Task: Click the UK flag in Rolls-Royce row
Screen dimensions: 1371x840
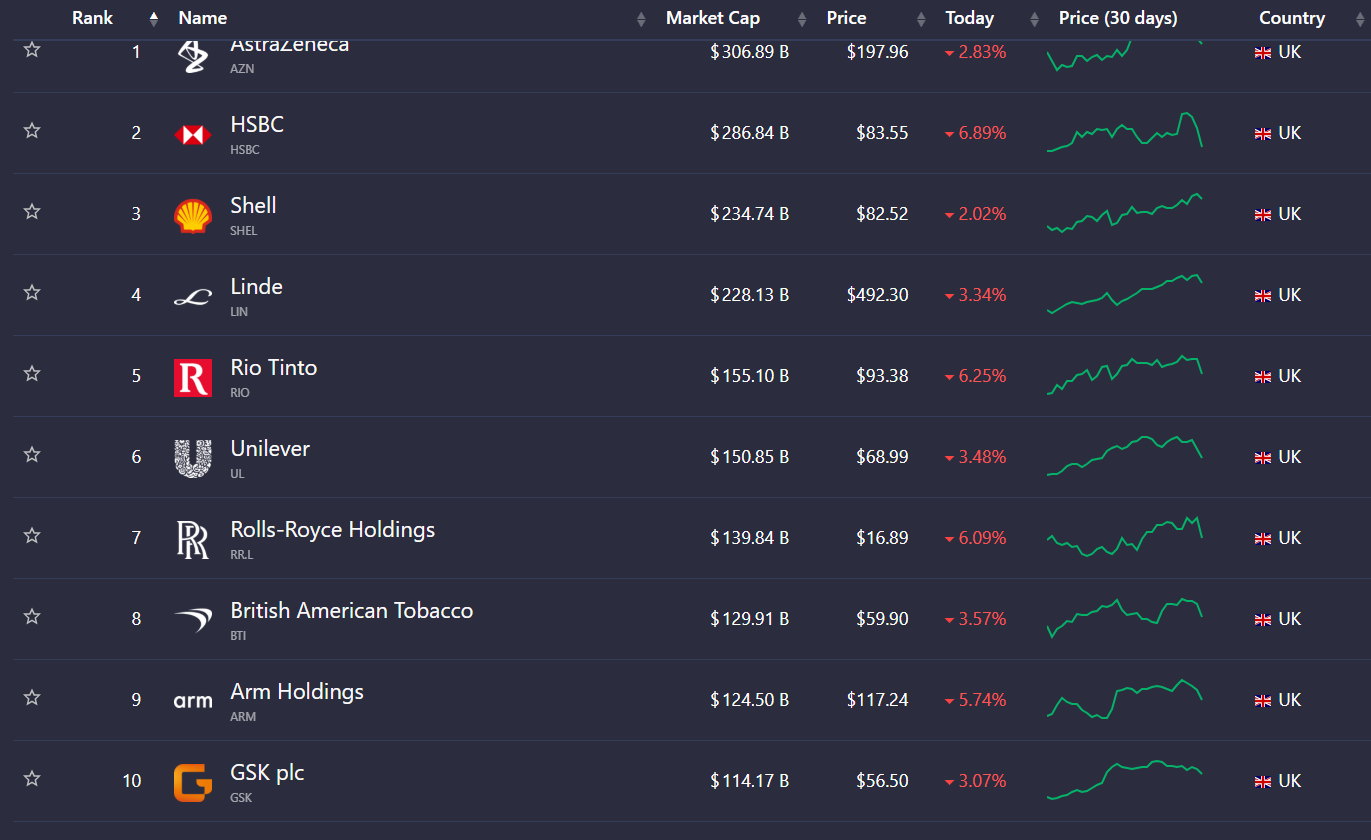Action: click(x=1263, y=539)
